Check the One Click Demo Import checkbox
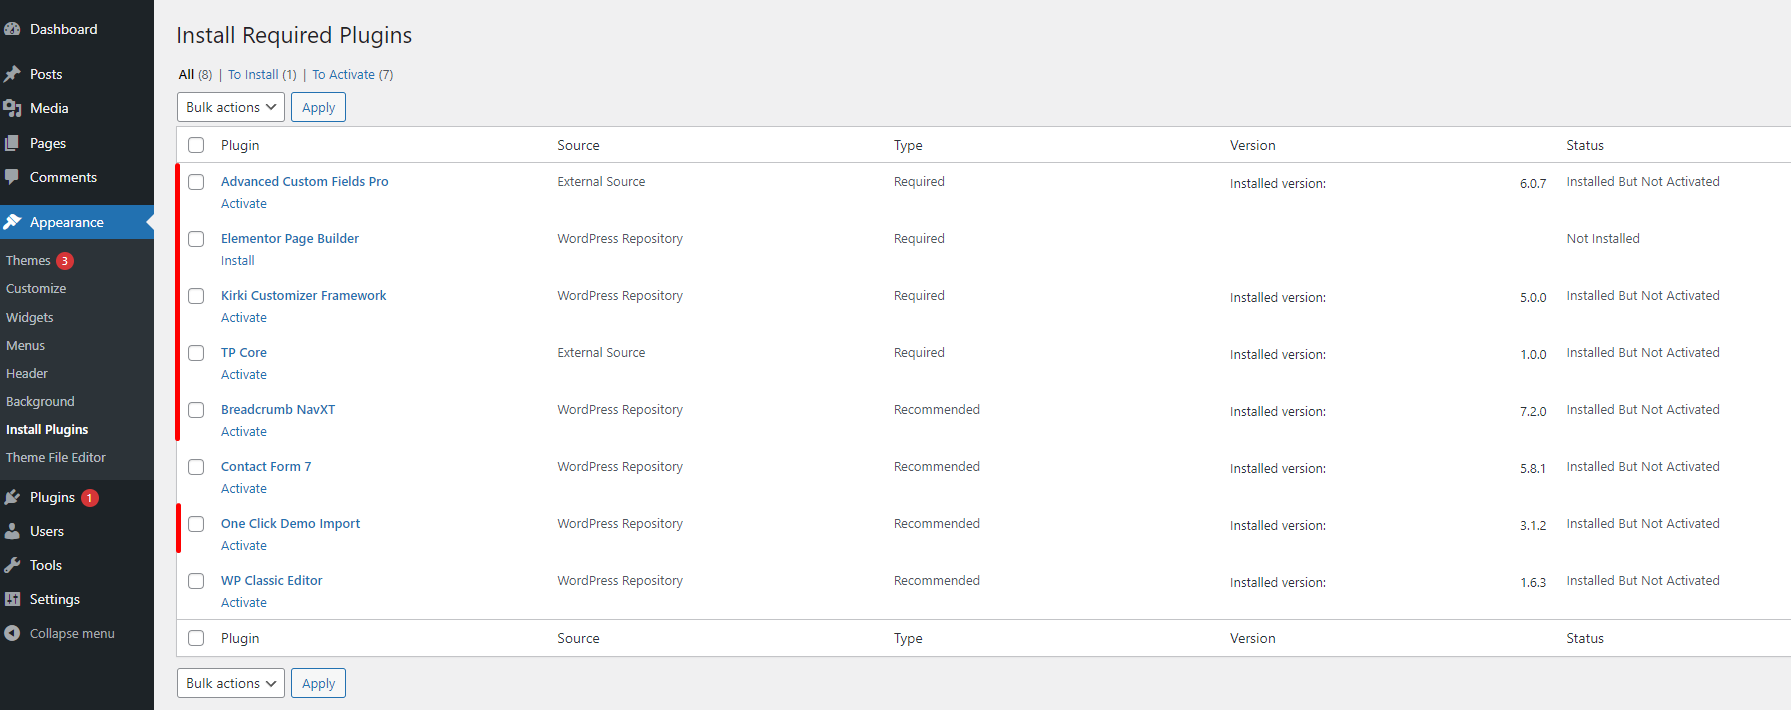Viewport: 1791px width, 710px height. tap(196, 524)
